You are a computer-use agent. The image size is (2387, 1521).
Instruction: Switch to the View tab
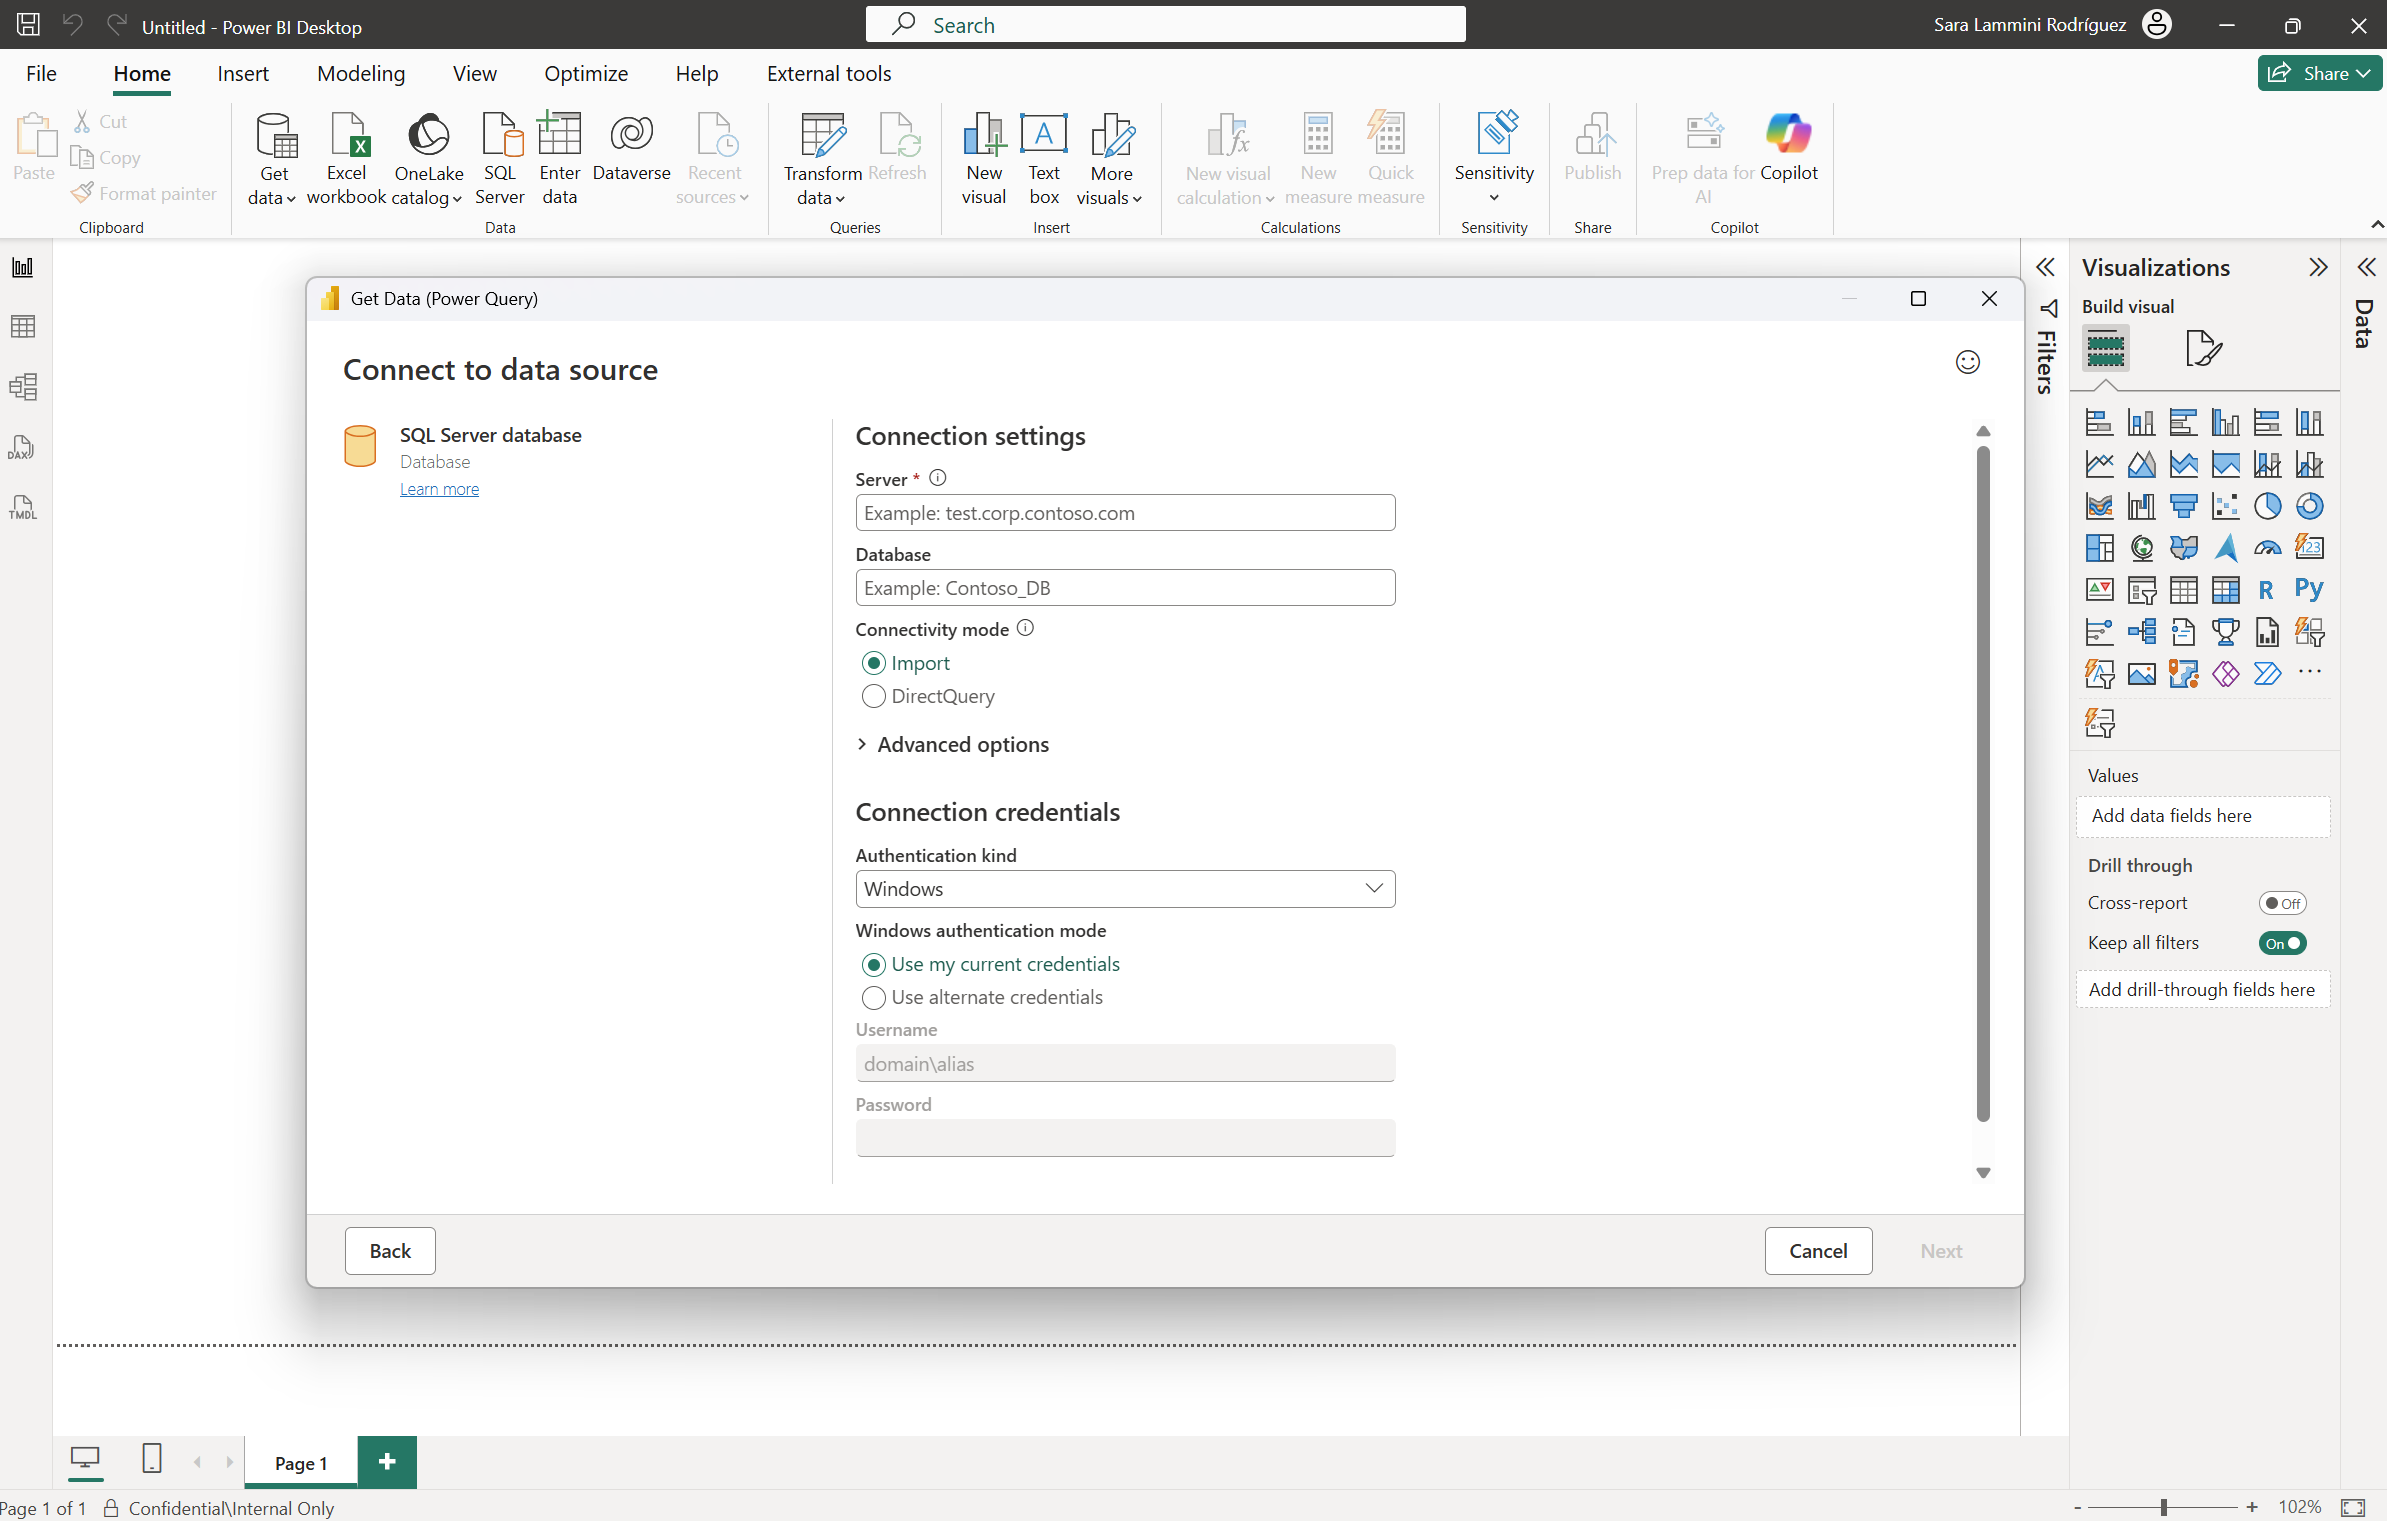coord(474,73)
